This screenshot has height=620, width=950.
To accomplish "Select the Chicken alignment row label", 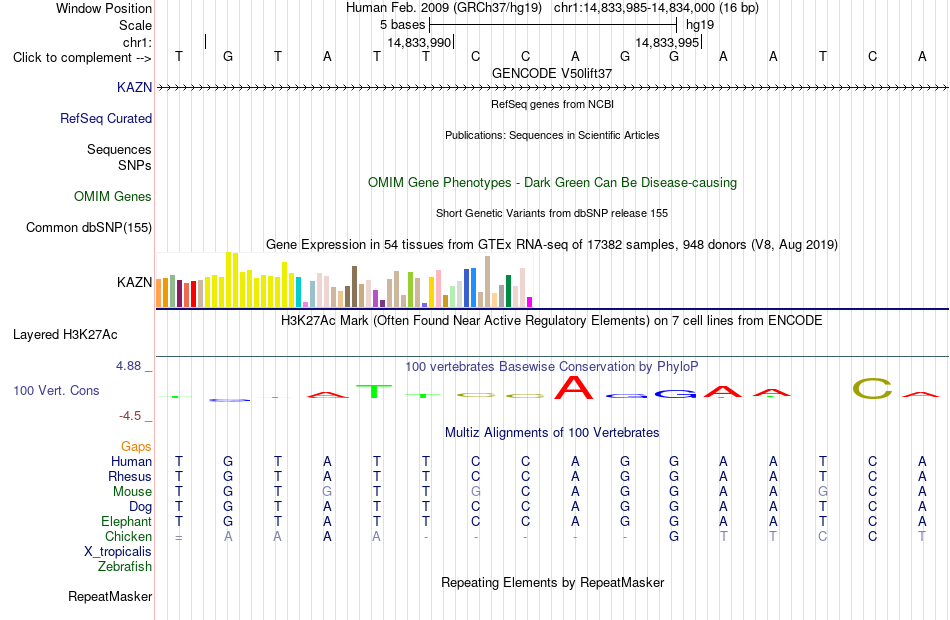I will tap(128, 537).
